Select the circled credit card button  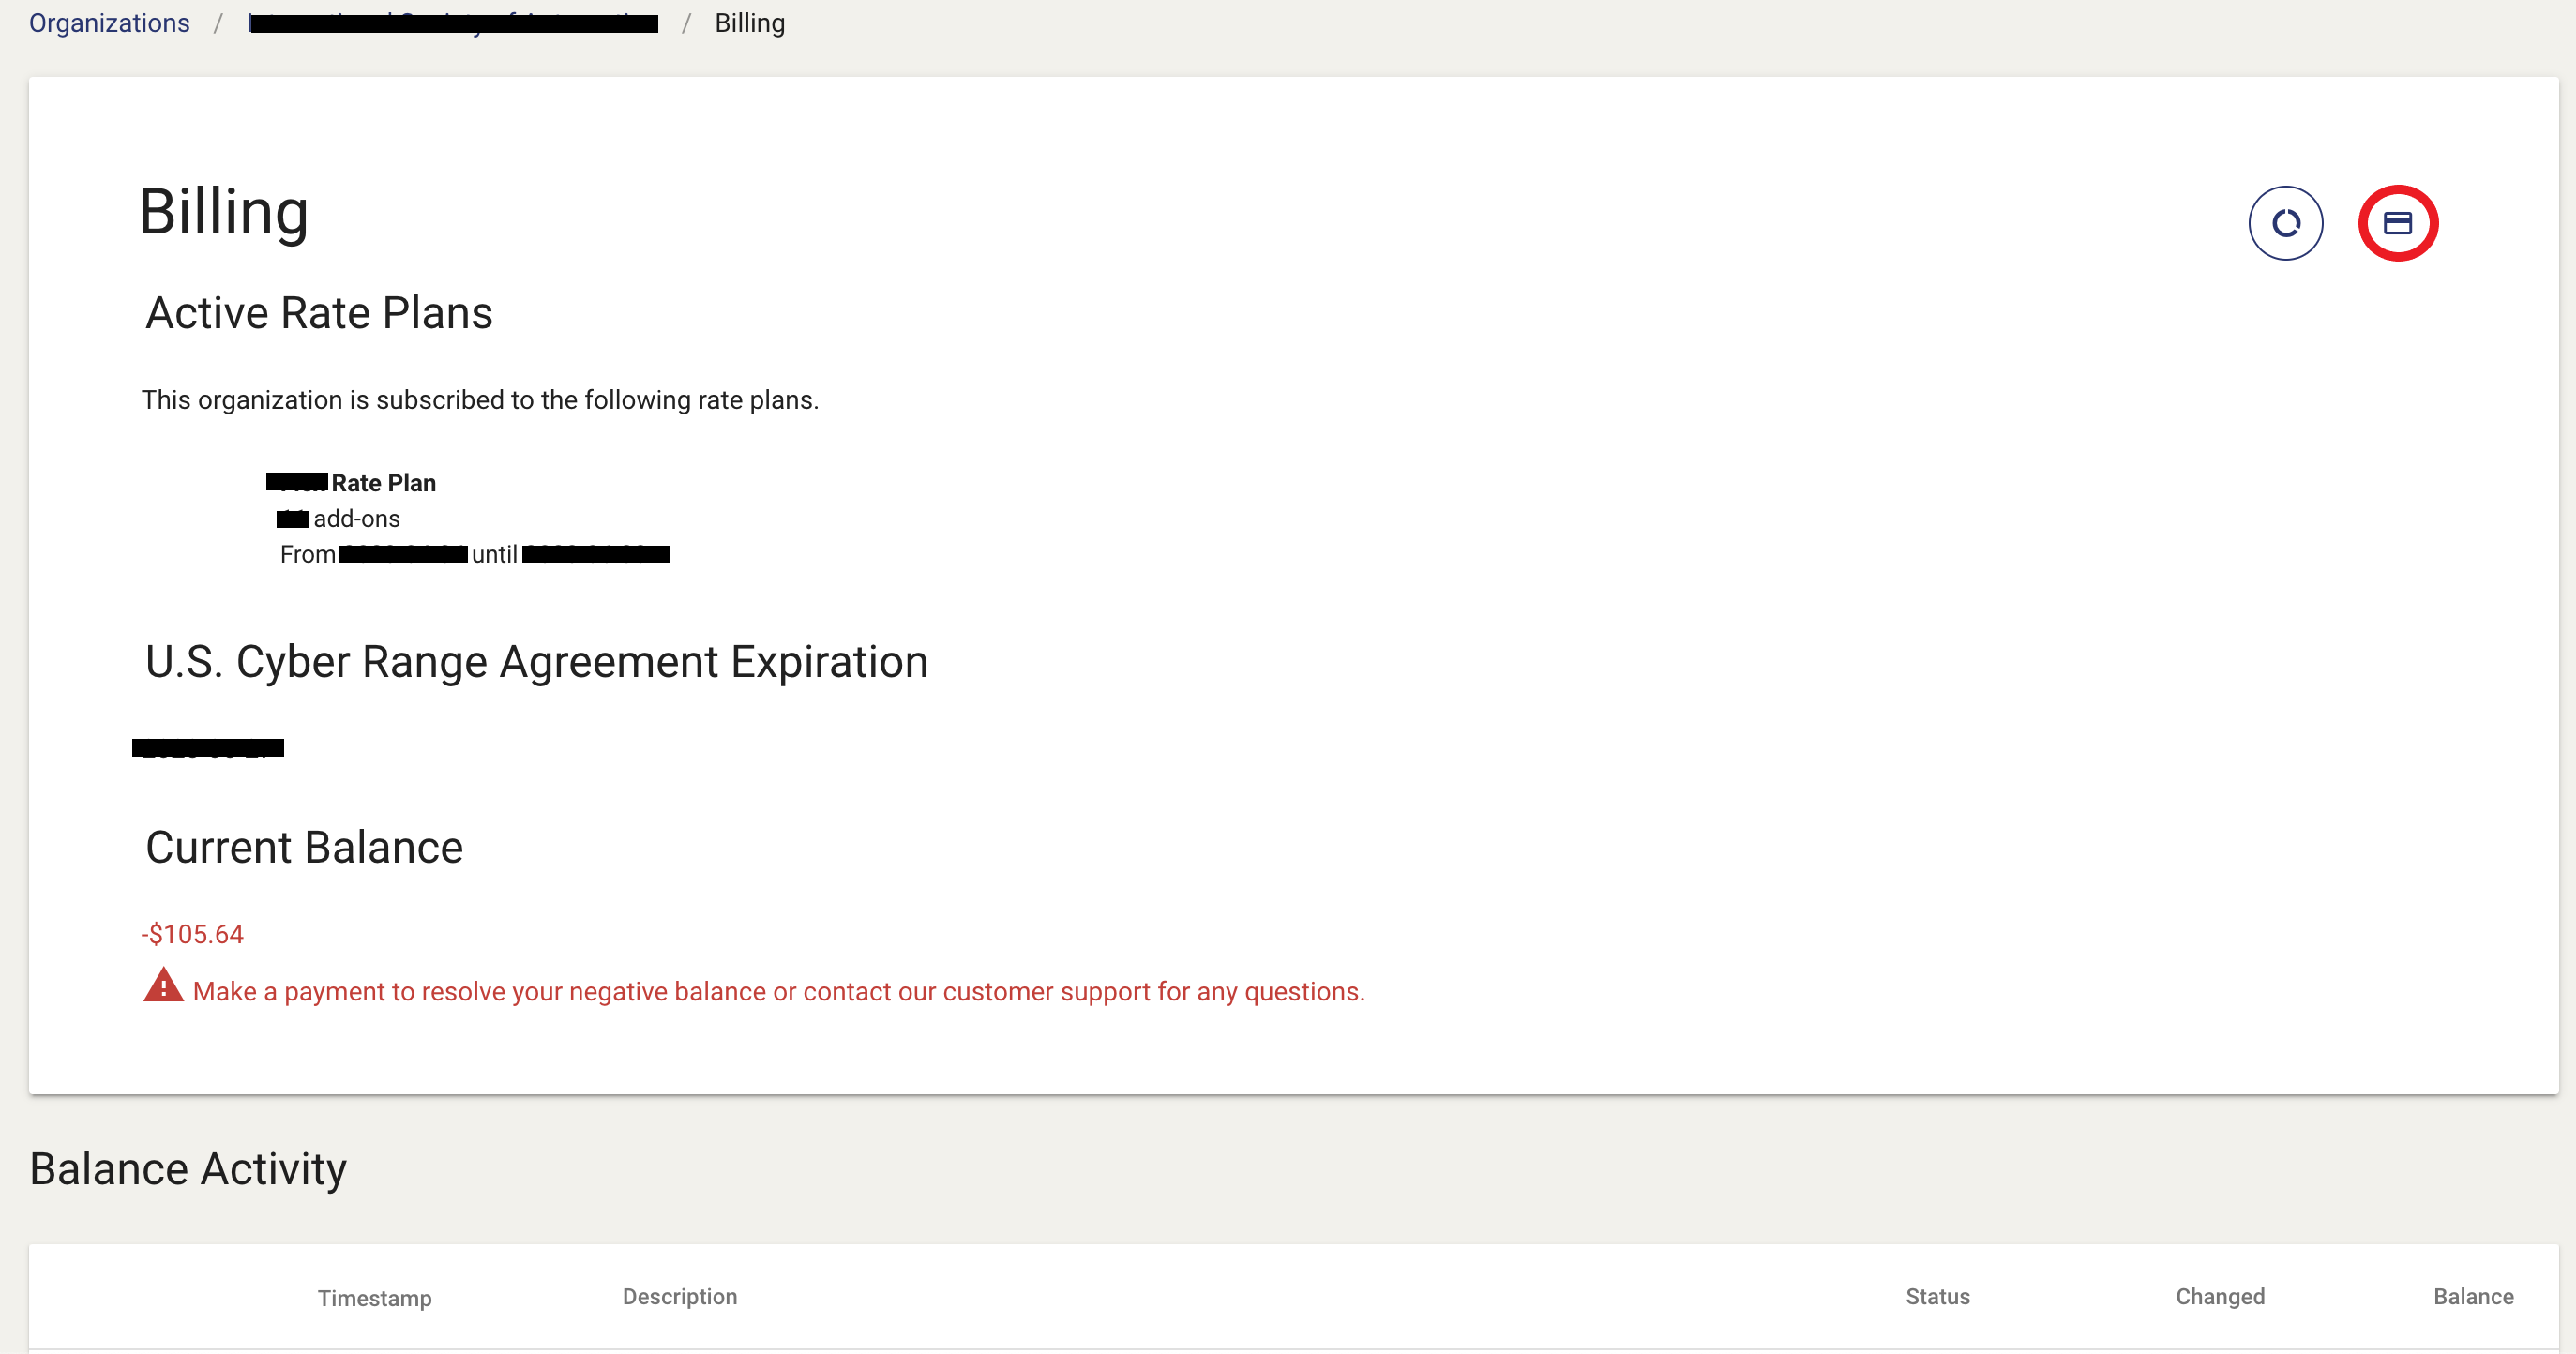coord(2400,223)
